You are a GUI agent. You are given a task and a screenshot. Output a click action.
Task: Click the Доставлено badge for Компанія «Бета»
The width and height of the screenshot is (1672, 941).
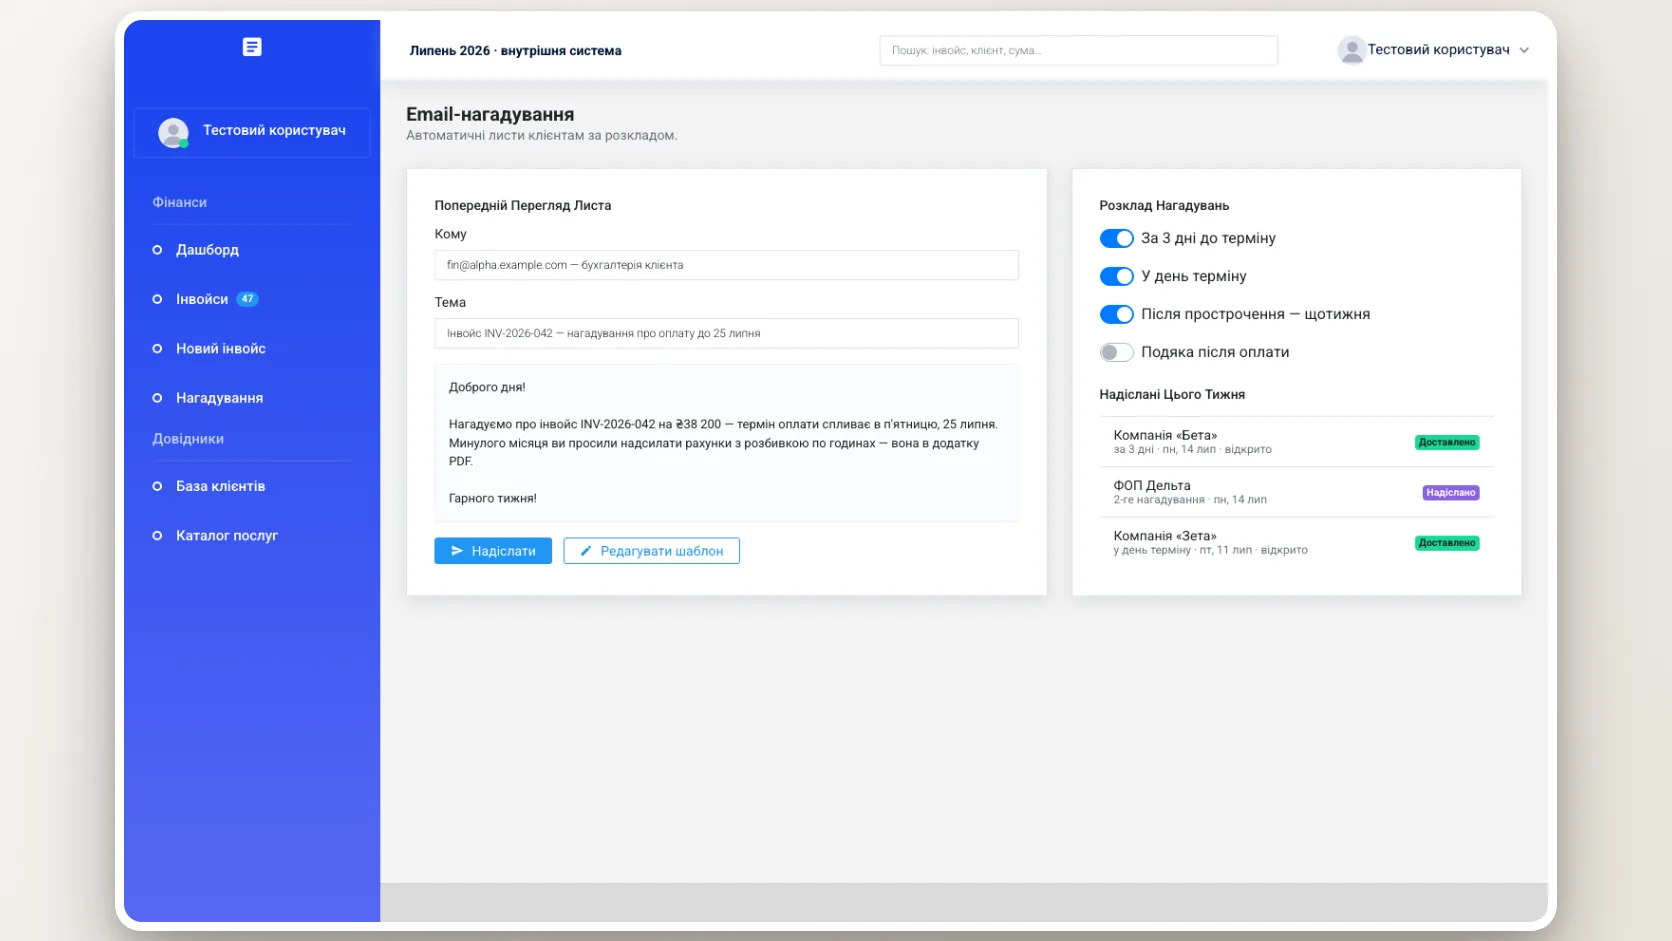(1446, 442)
